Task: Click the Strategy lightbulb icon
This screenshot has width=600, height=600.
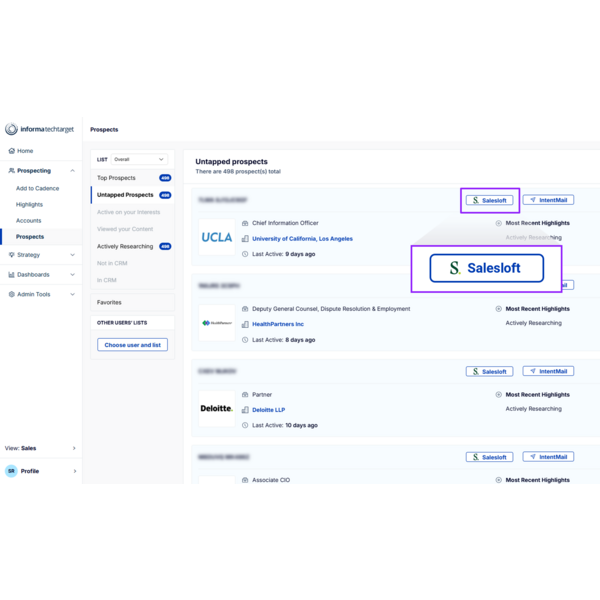Action: (x=11, y=255)
